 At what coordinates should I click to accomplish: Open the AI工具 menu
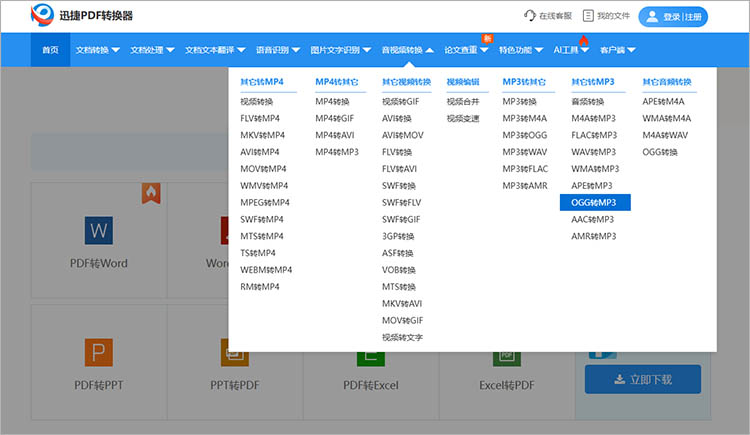(571, 50)
